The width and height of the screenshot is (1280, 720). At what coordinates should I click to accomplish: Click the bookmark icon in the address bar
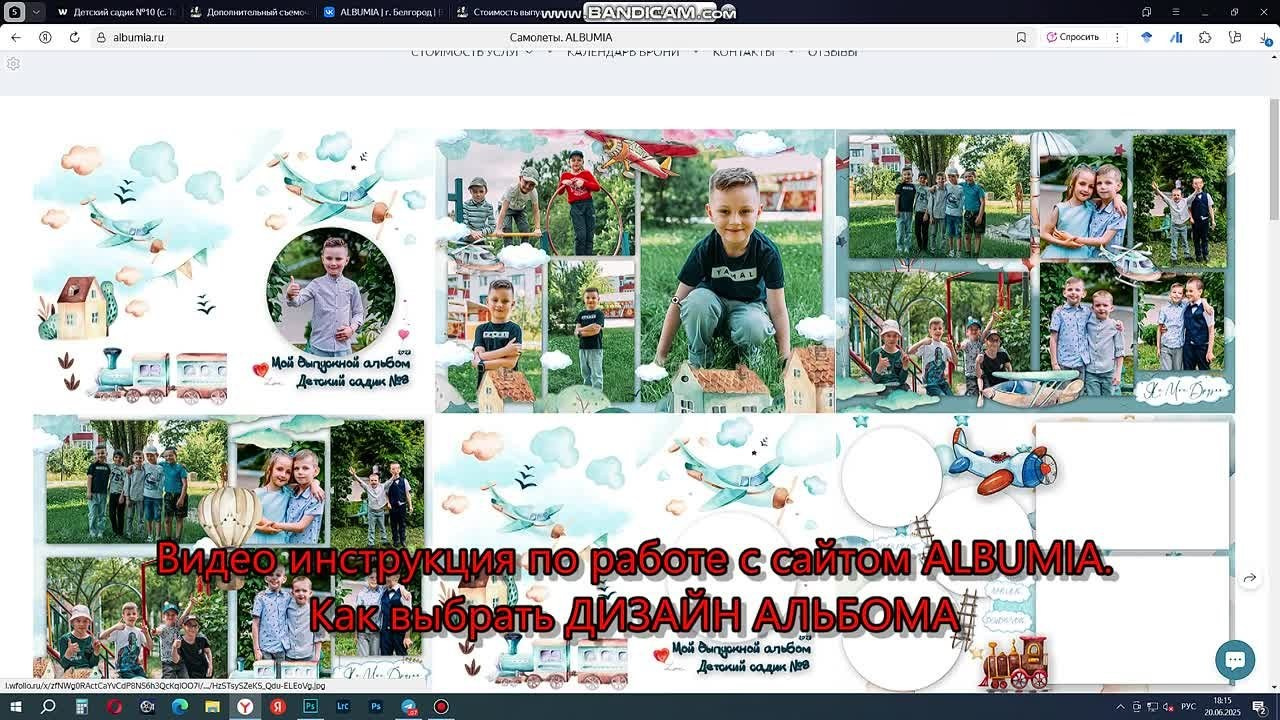coord(1021,37)
